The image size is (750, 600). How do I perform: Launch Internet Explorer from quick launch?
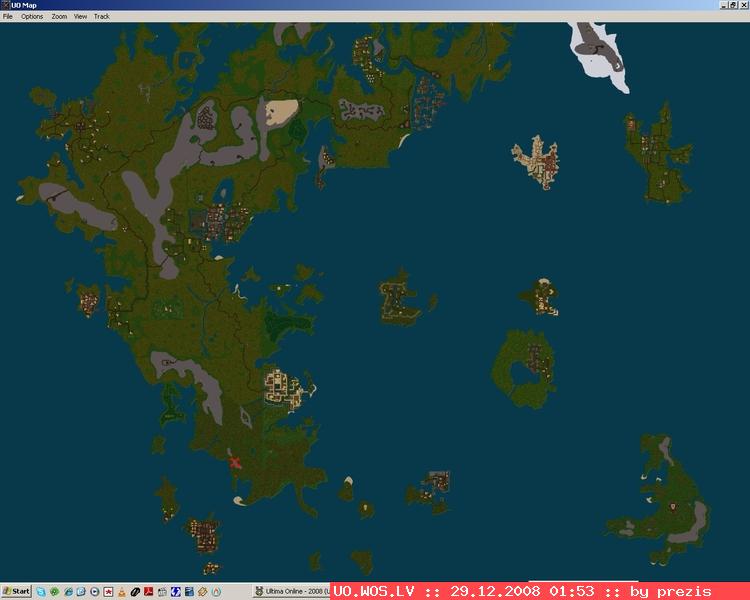(x=68, y=592)
